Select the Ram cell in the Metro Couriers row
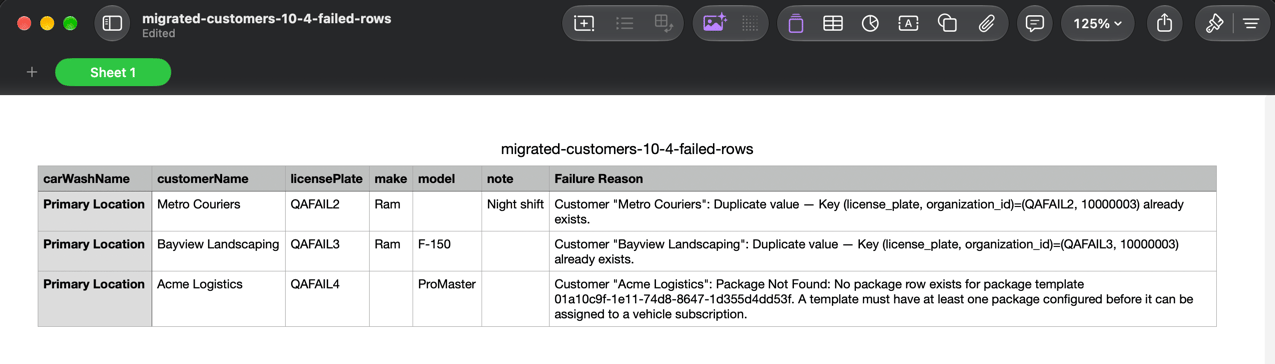Screen dimensions: 1275x364 pyautogui.click(x=391, y=211)
